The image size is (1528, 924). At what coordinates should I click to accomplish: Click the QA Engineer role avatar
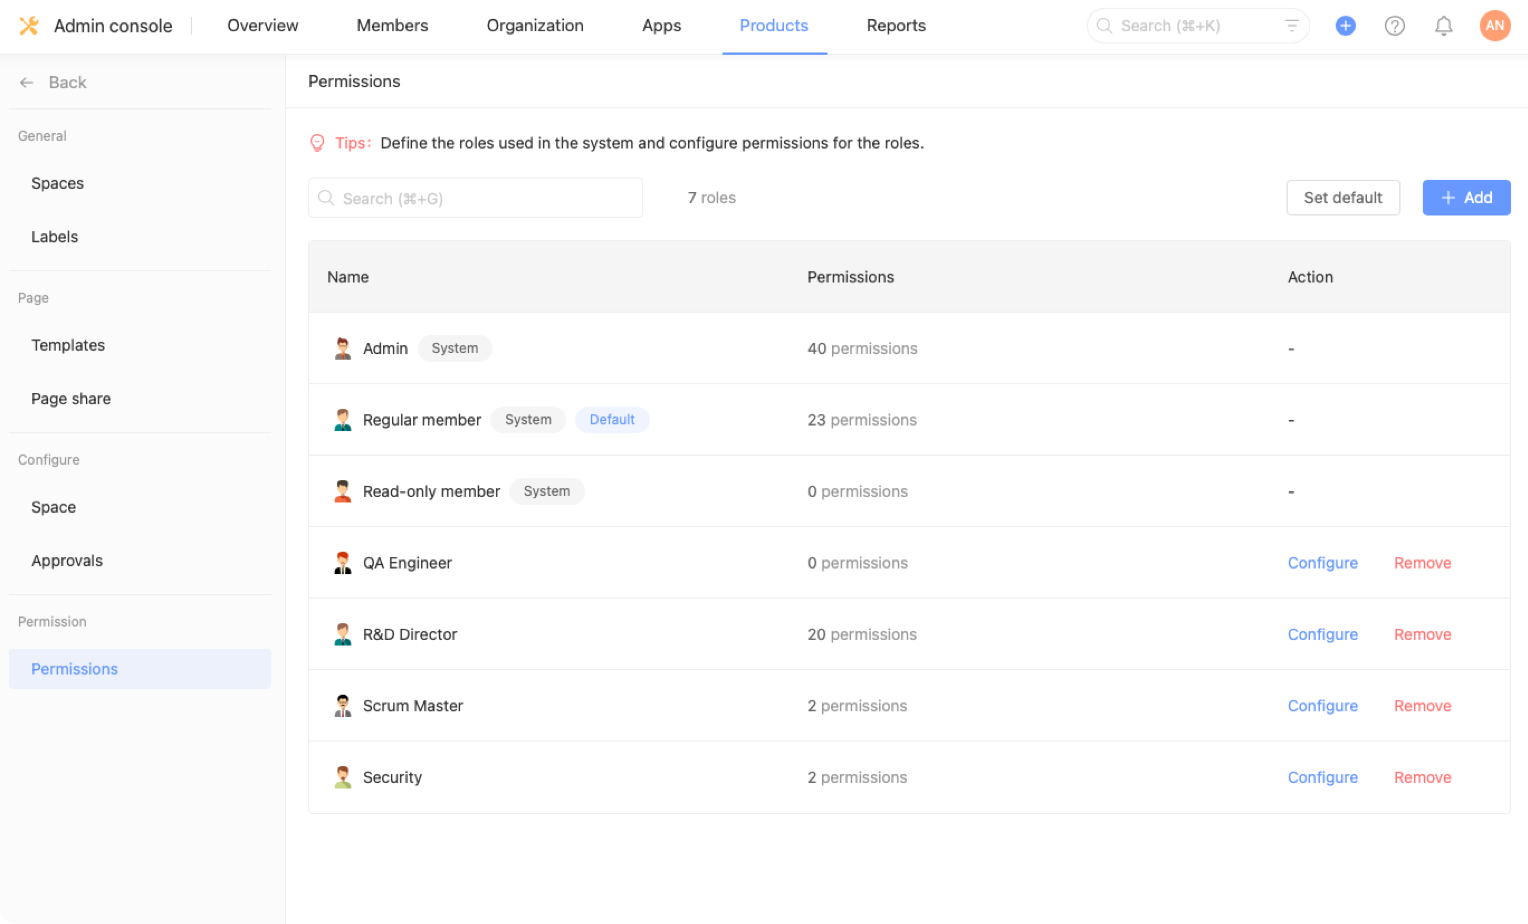(343, 563)
